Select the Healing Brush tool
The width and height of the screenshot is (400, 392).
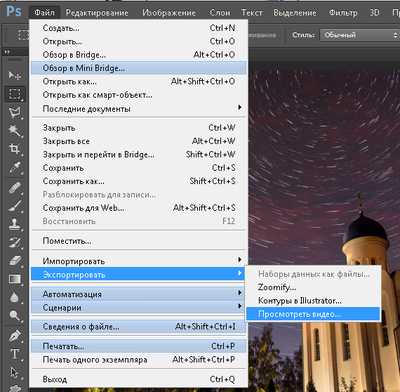point(15,188)
